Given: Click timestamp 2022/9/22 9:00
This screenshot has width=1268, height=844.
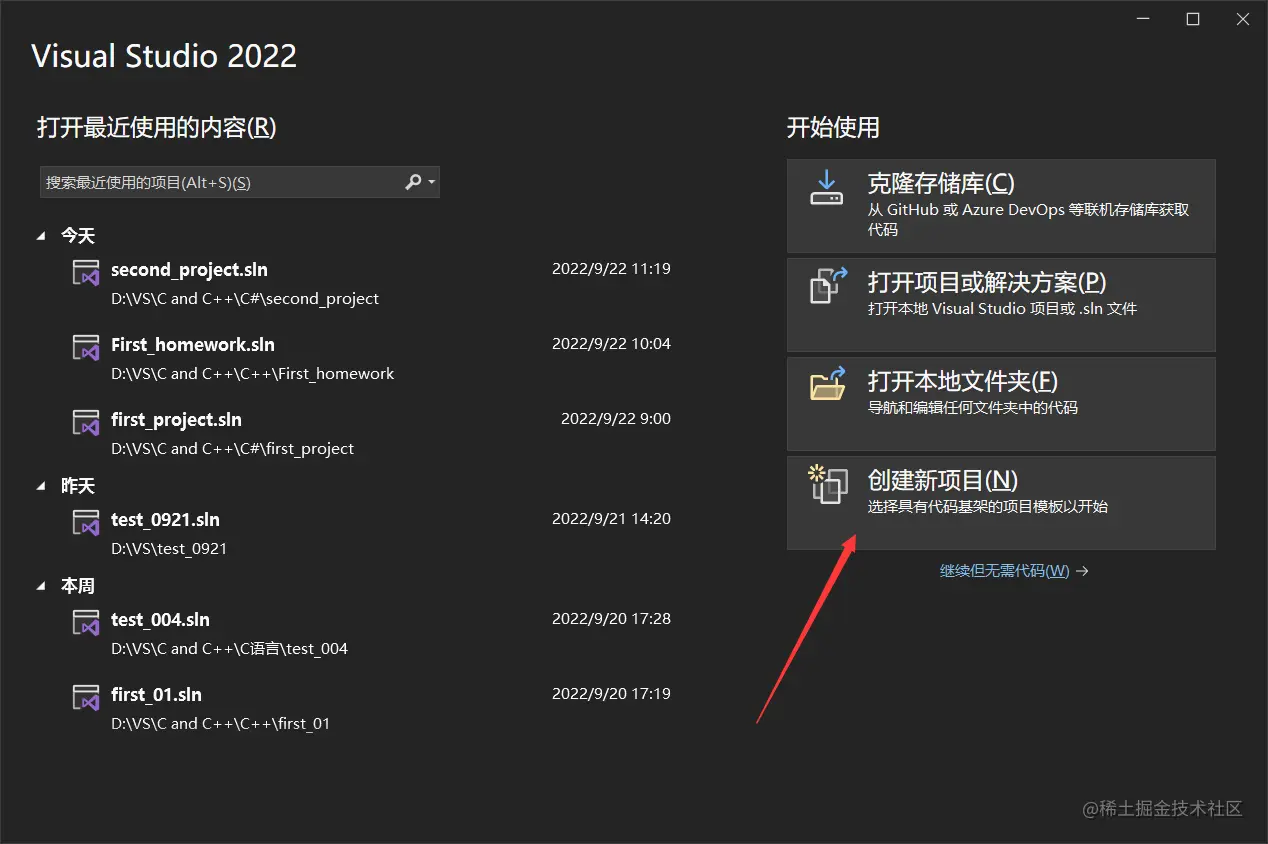Looking at the screenshot, I should click(x=616, y=419).
